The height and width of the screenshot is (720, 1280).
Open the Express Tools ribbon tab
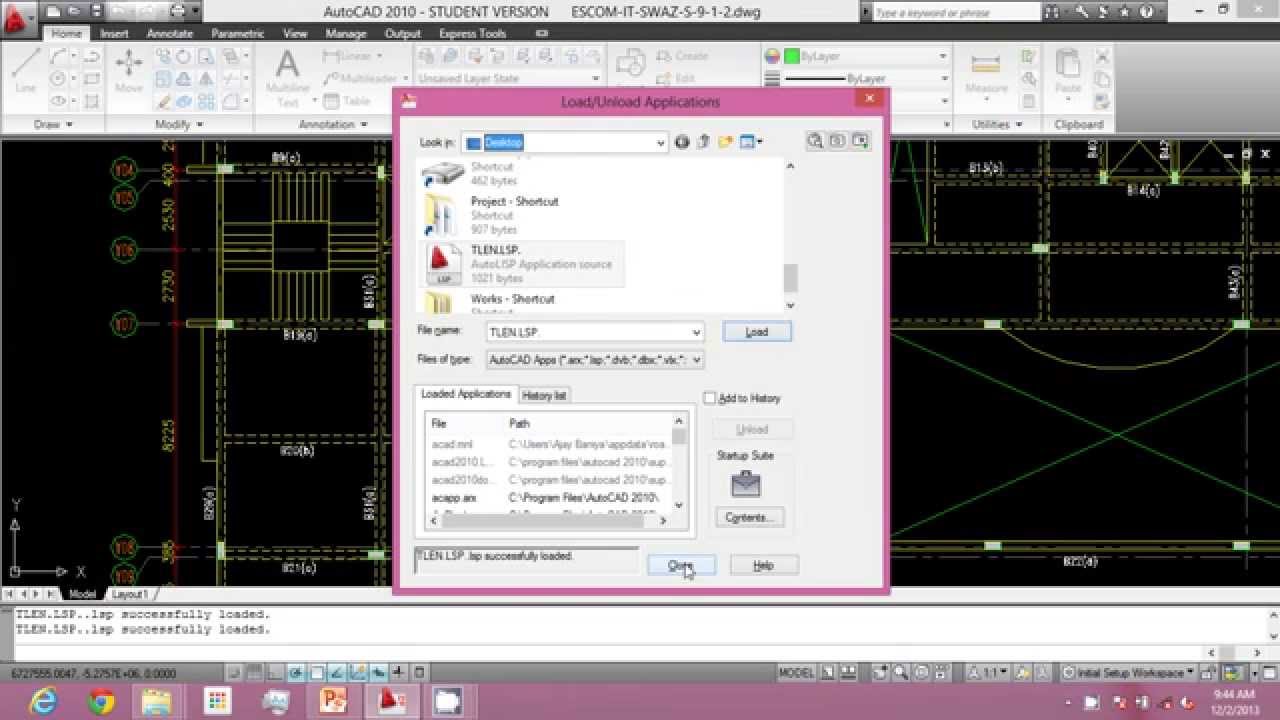pos(472,33)
